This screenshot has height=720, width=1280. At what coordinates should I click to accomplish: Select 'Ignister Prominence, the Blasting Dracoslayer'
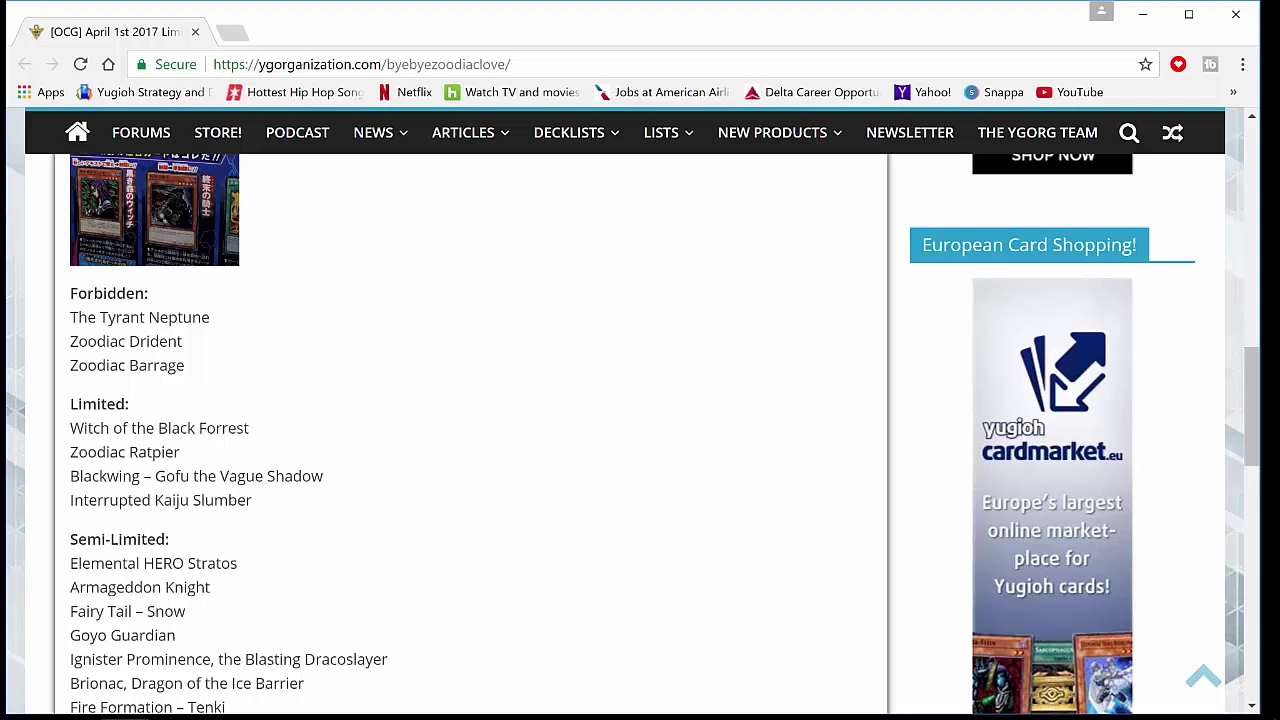point(229,659)
